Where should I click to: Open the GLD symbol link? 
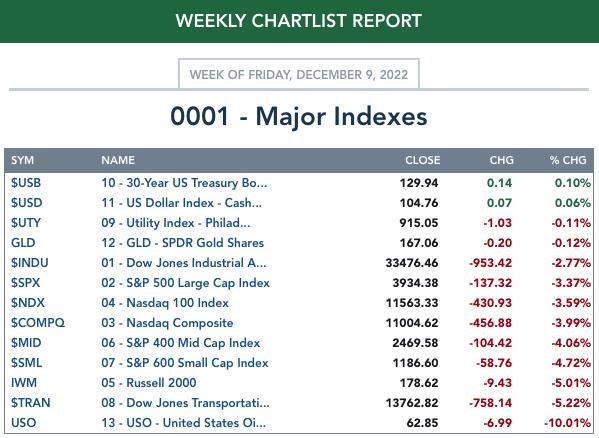(23, 243)
